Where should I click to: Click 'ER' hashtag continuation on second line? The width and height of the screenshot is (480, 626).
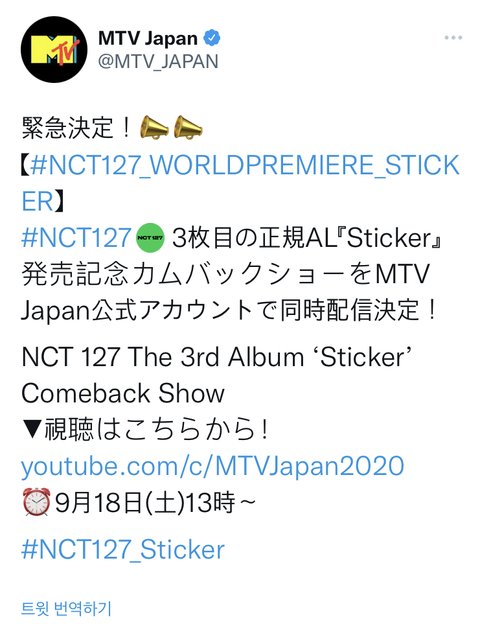tap(37, 202)
